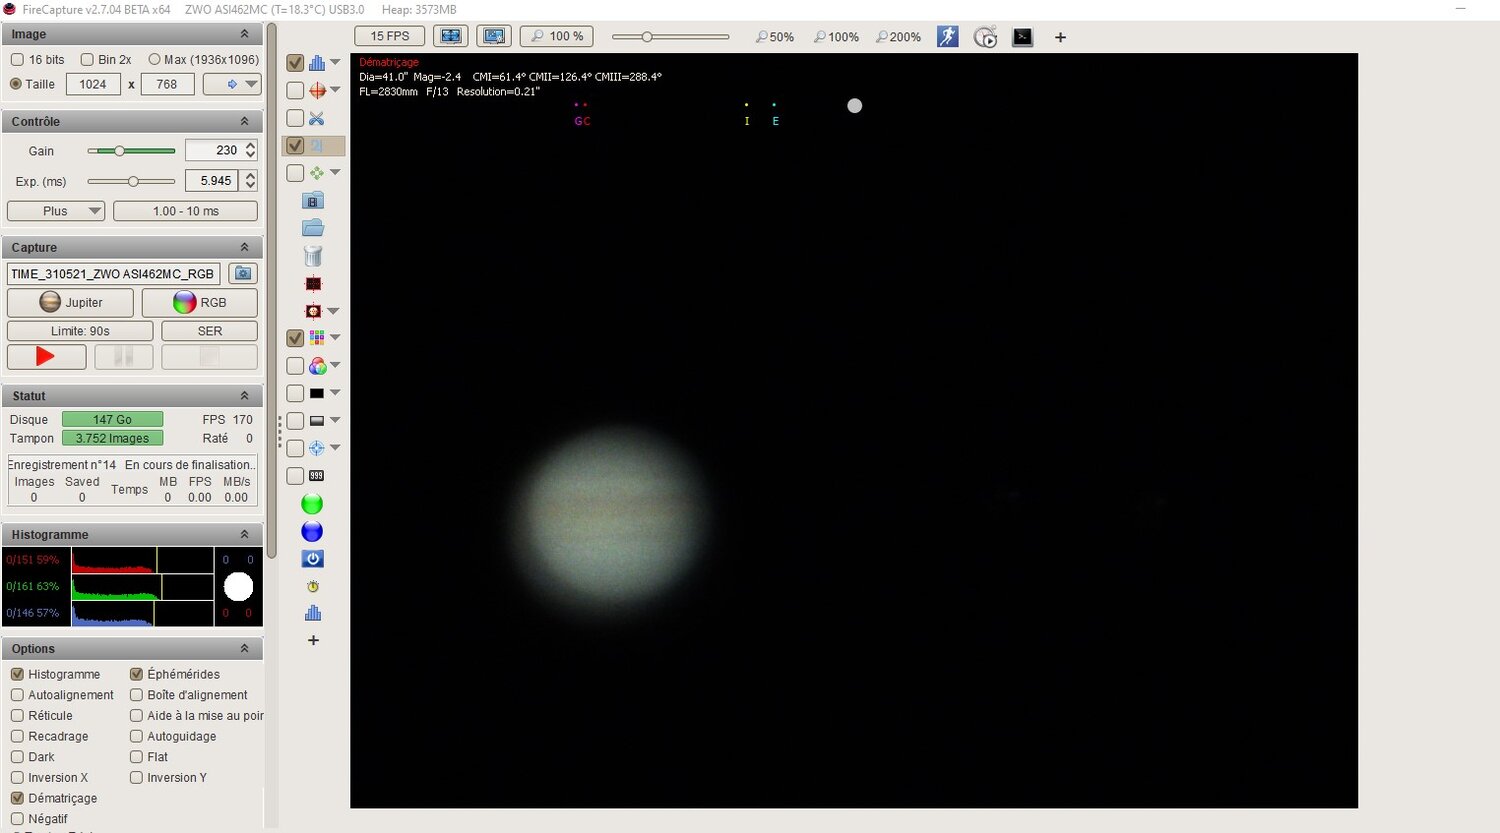Viewport: 1500px width, 833px height.
Task: Enable the Autoalignement checkbox
Action: click(x=17, y=695)
